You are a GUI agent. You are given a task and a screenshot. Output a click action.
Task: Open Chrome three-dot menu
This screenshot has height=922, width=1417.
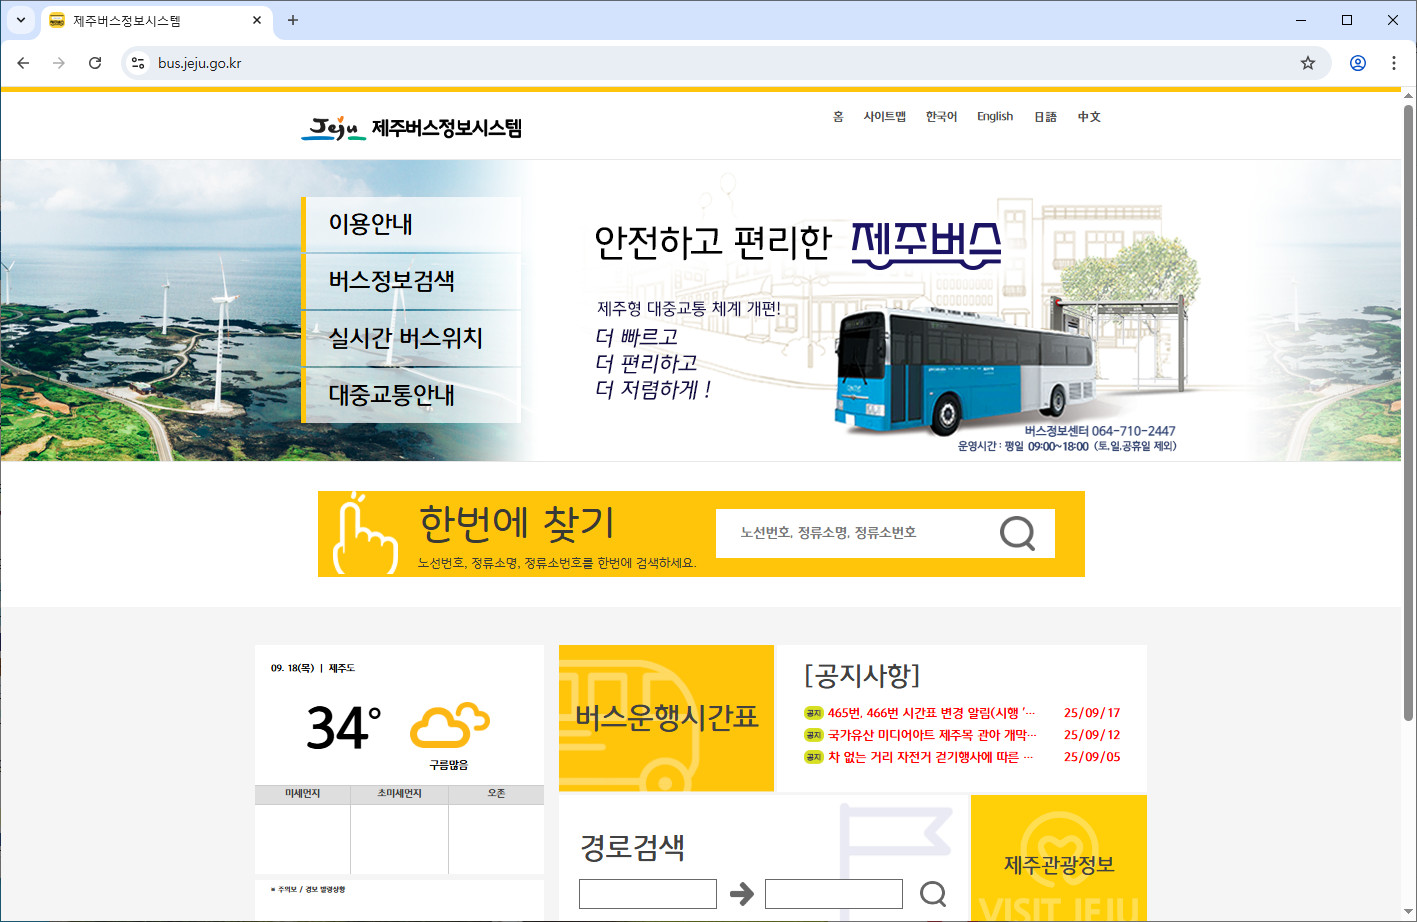1394,63
